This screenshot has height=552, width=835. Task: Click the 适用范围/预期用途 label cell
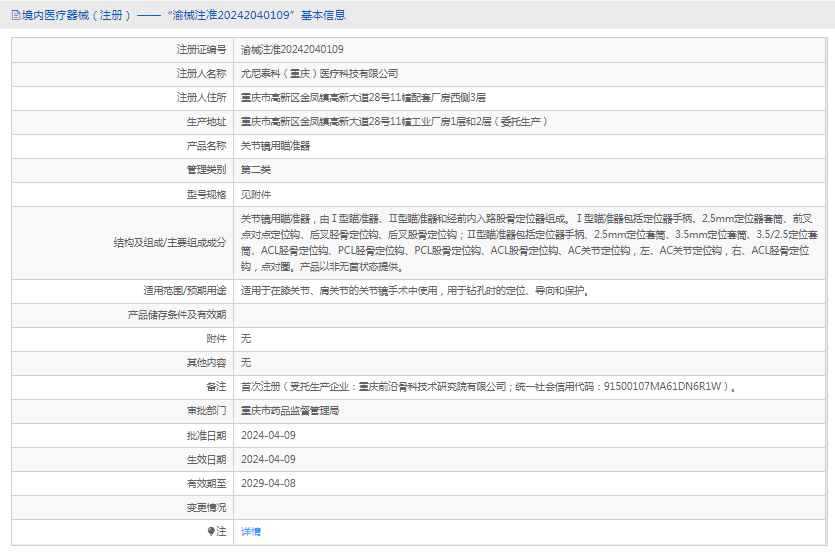tap(122, 291)
